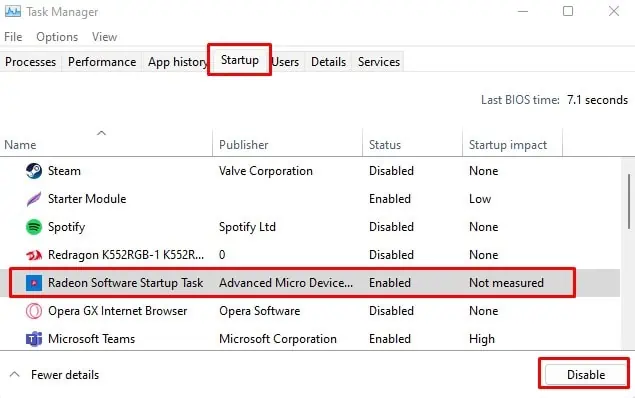The image size is (635, 398).
Task: Click the Not measured impact value
Action: (x=506, y=283)
